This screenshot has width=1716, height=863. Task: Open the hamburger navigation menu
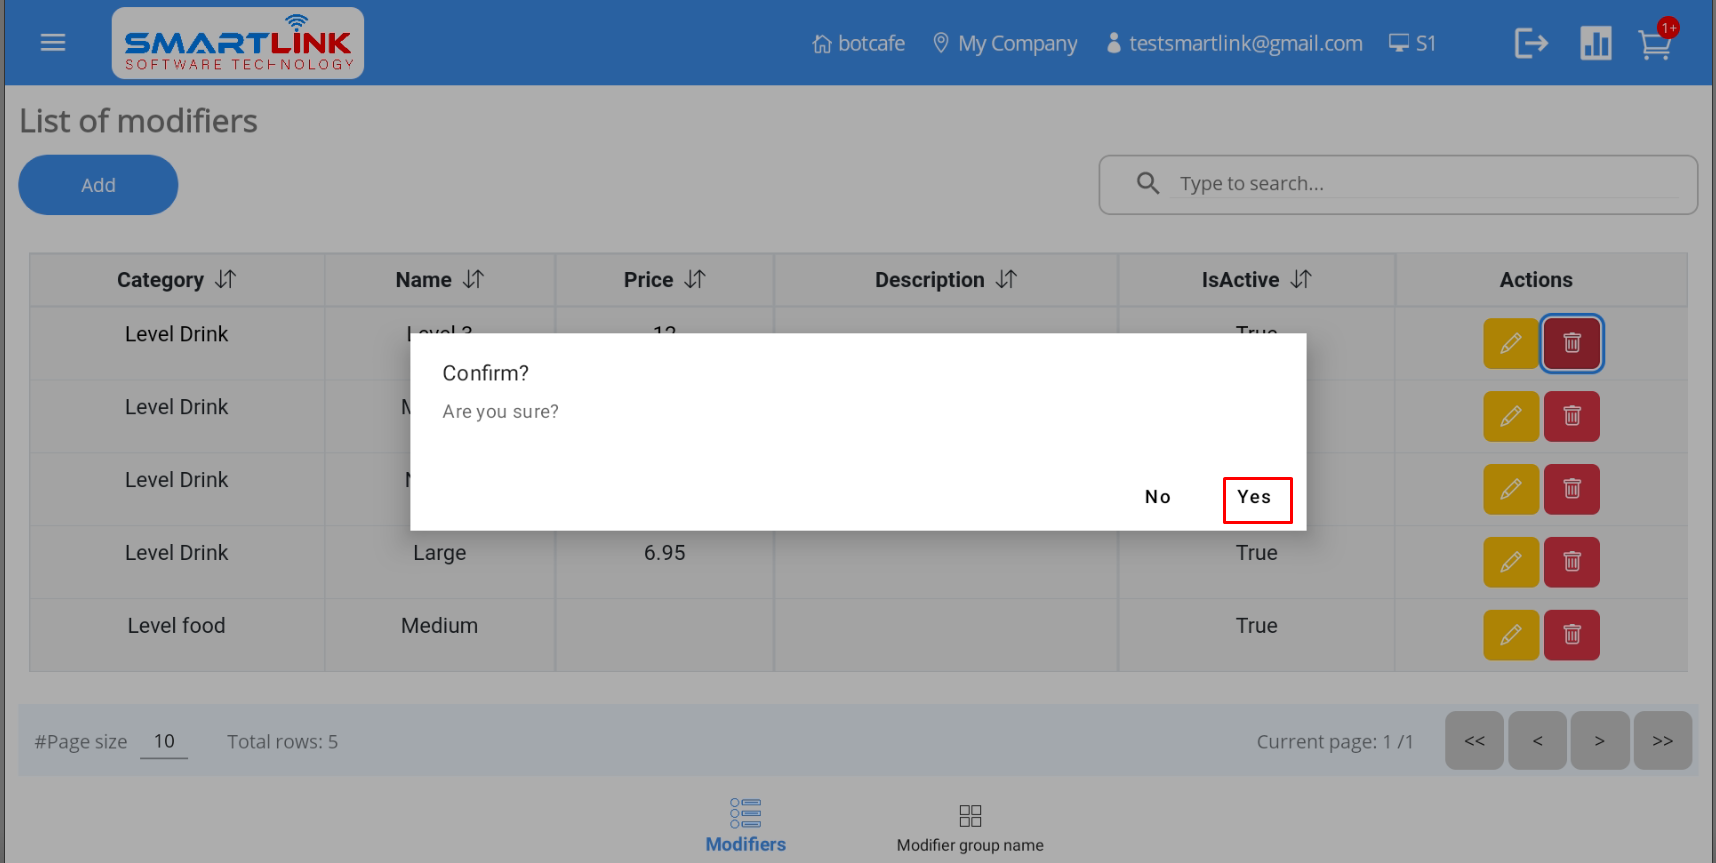click(x=53, y=43)
